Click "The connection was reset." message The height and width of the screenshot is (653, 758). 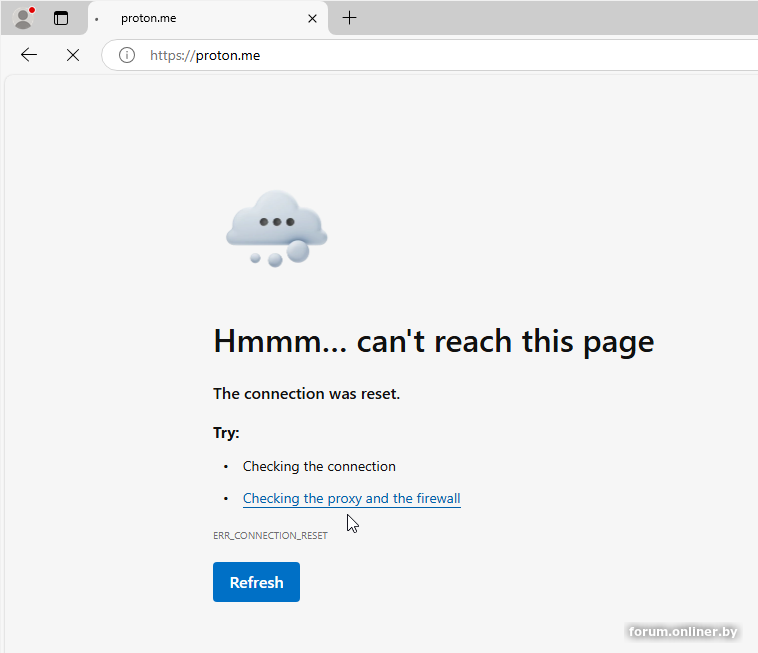(x=306, y=394)
